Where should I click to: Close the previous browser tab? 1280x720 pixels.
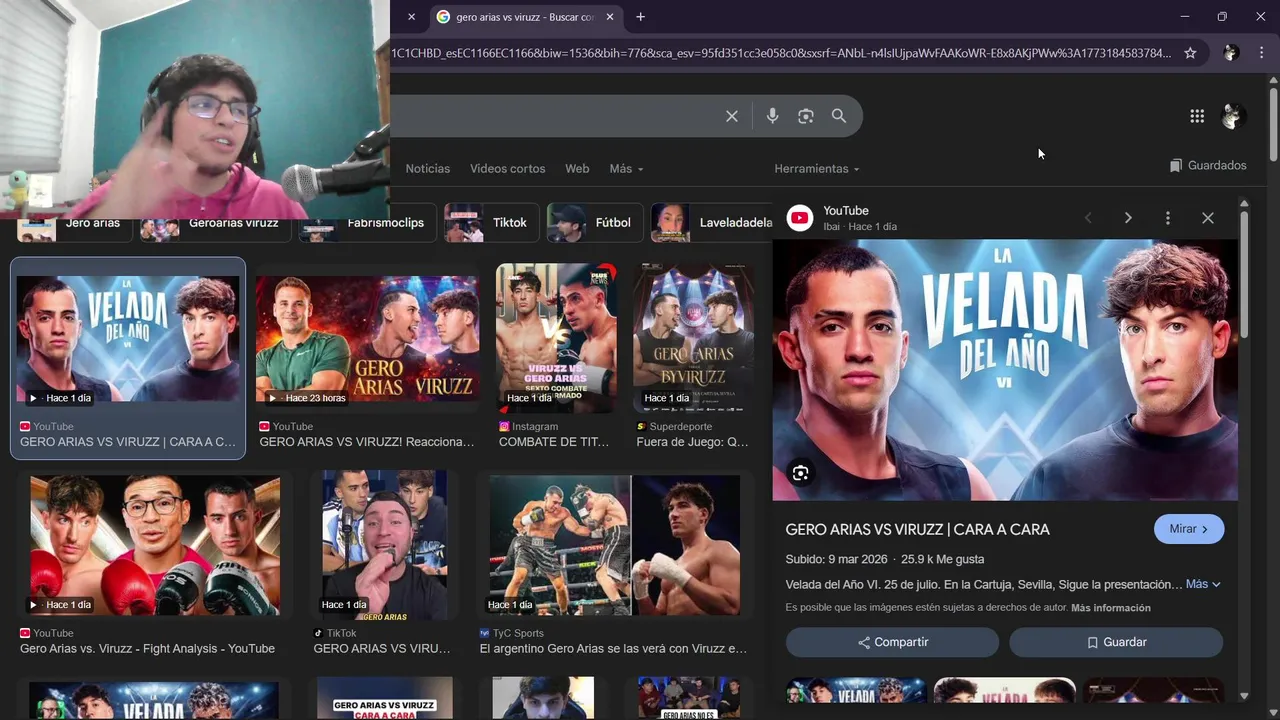point(411,17)
